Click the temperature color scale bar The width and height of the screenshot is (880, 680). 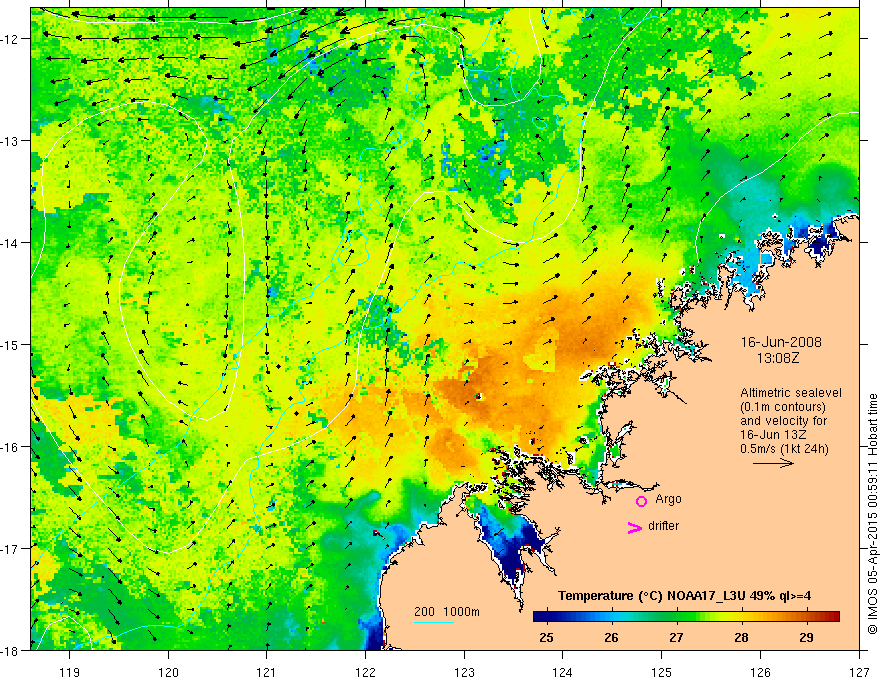click(686, 616)
